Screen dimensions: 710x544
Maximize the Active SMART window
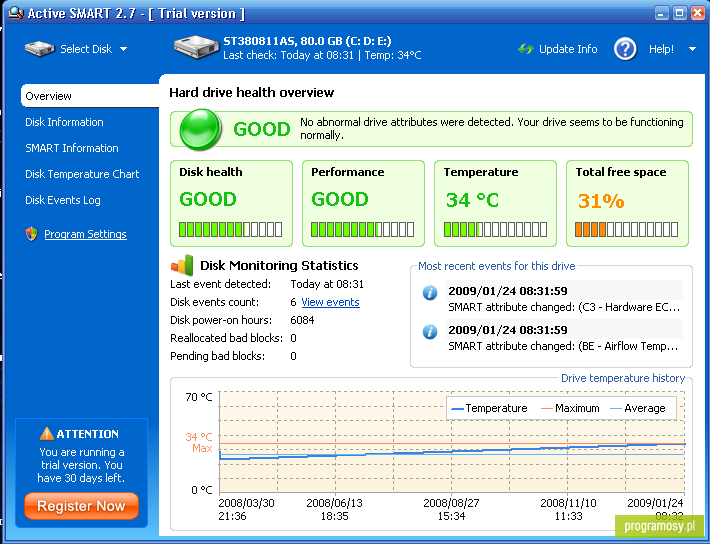pyautogui.click(x=680, y=13)
